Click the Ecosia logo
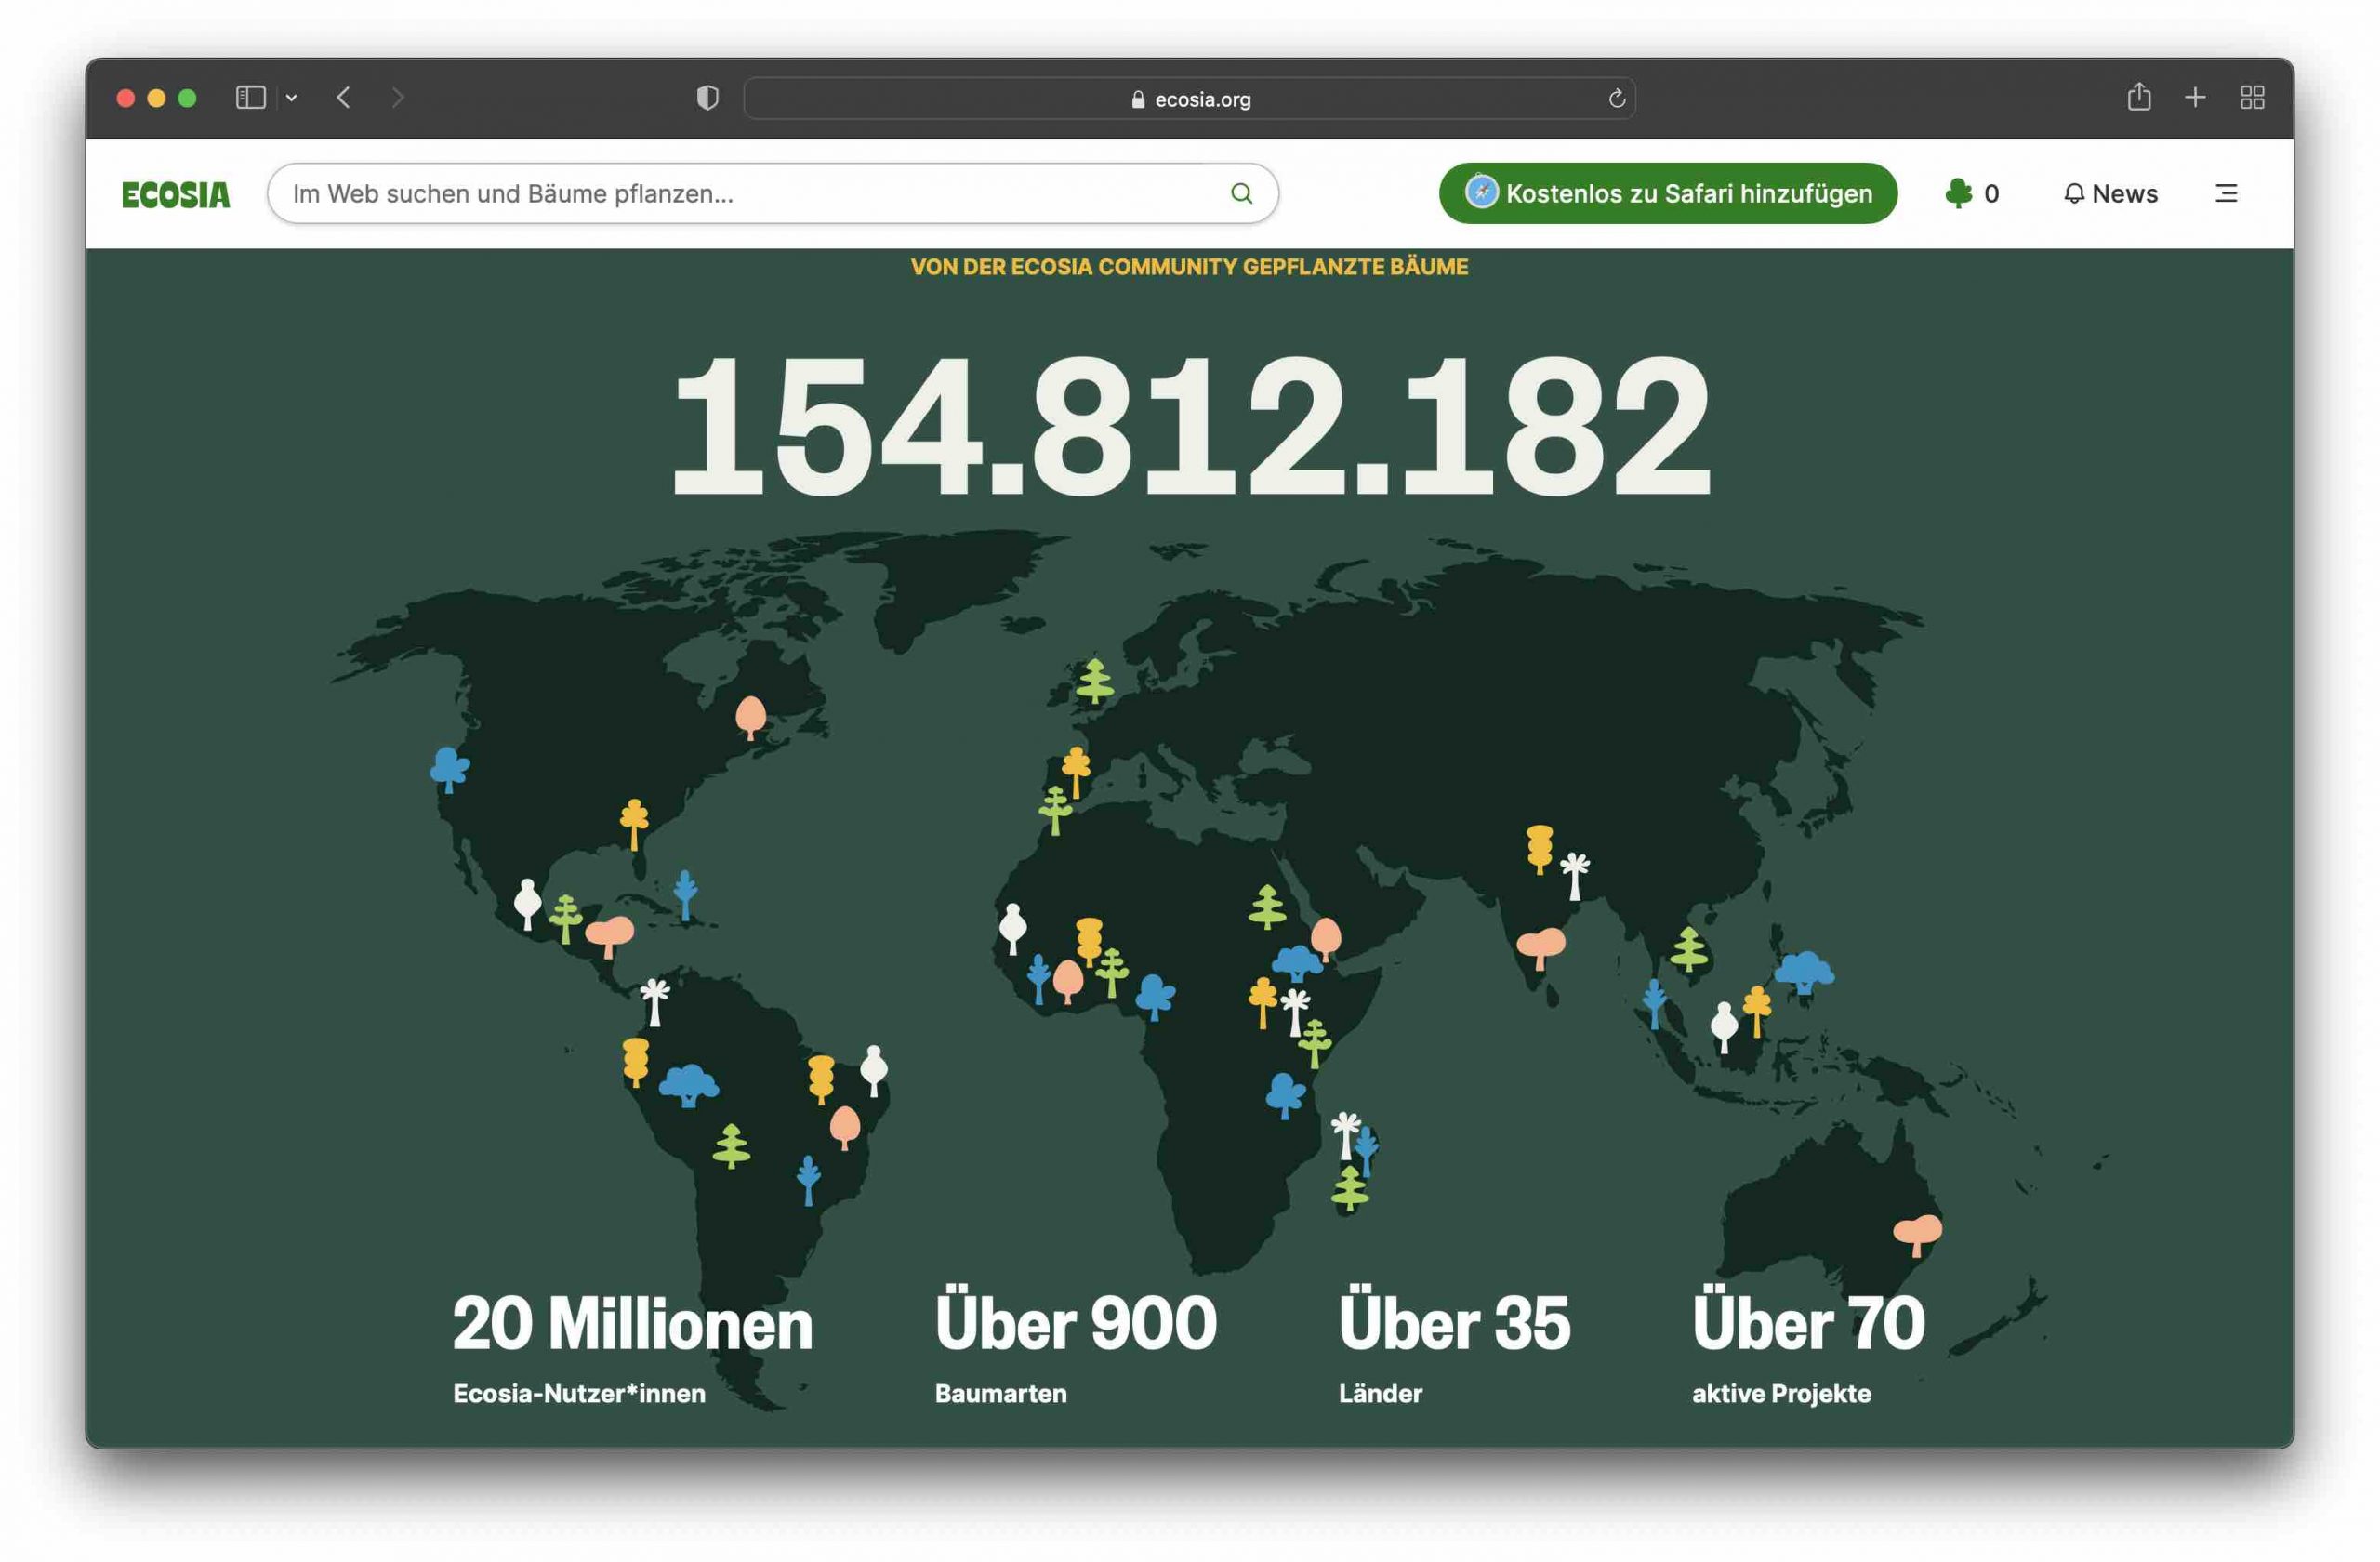This screenshot has width=2380, height=1562. point(175,194)
